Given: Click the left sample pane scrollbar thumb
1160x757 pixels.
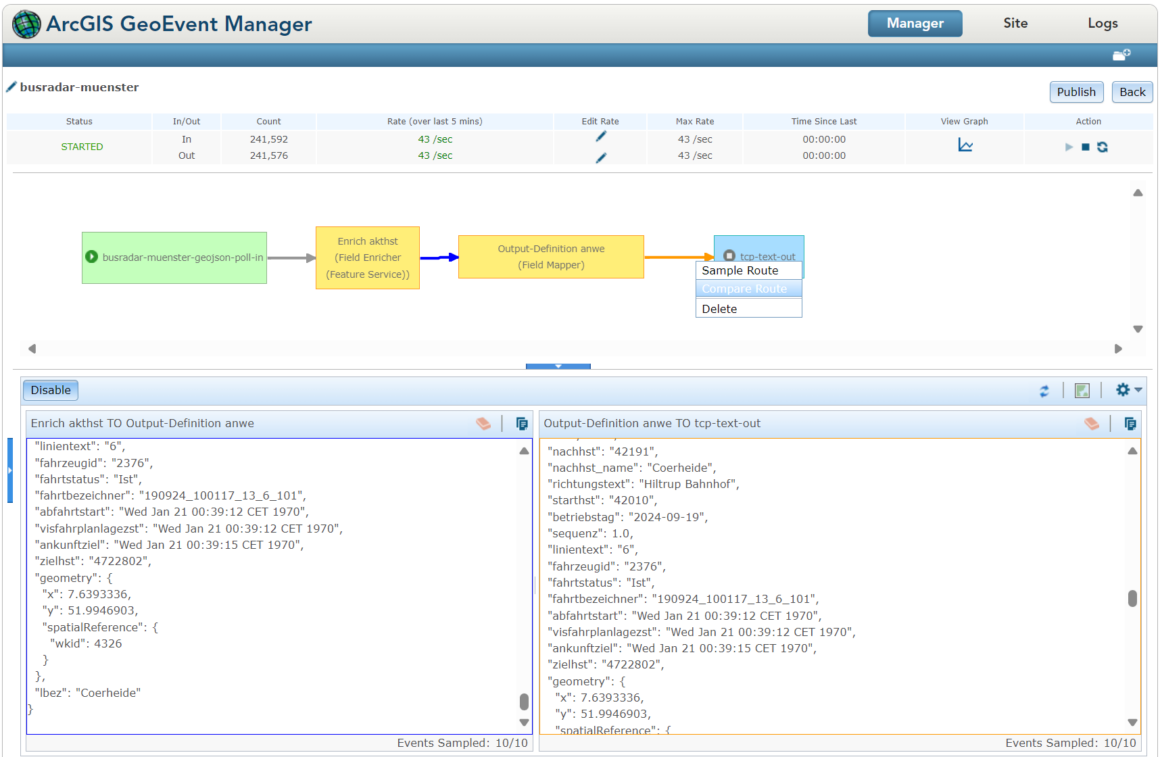Looking at the screenshot, I should click(x=524, y=701).
